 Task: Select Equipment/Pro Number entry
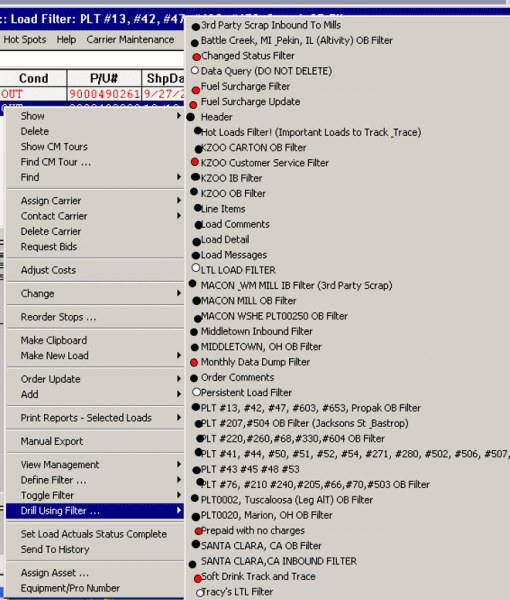(x=70, y=588)
